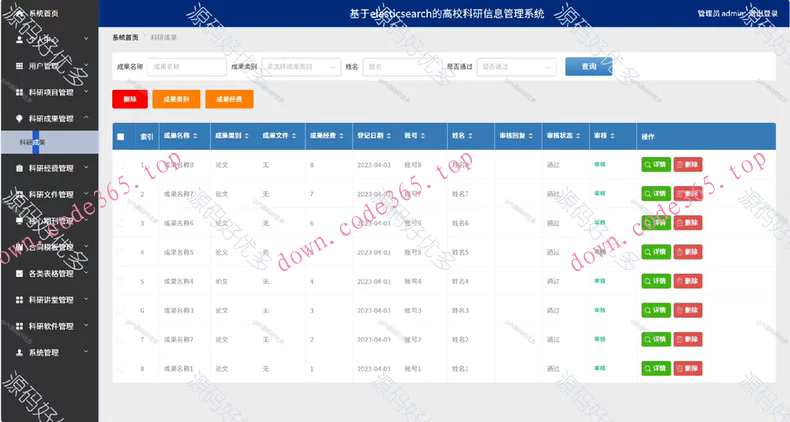Tick the checkbox for row 成果名称5
This screenshot has width=790, height=422.
(120, 252)
